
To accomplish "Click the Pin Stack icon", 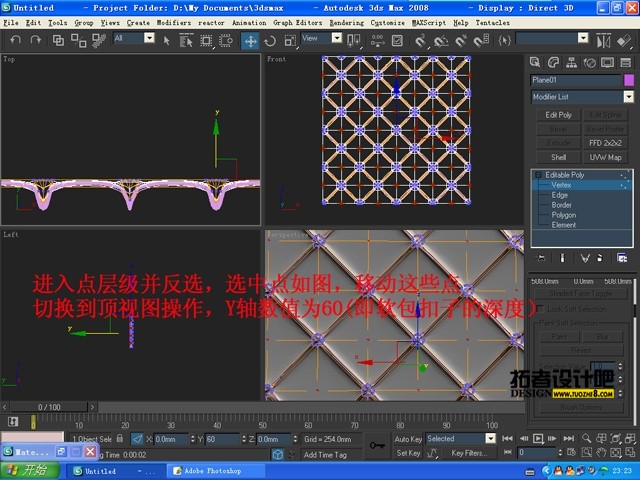I will (x=541, y=258).
